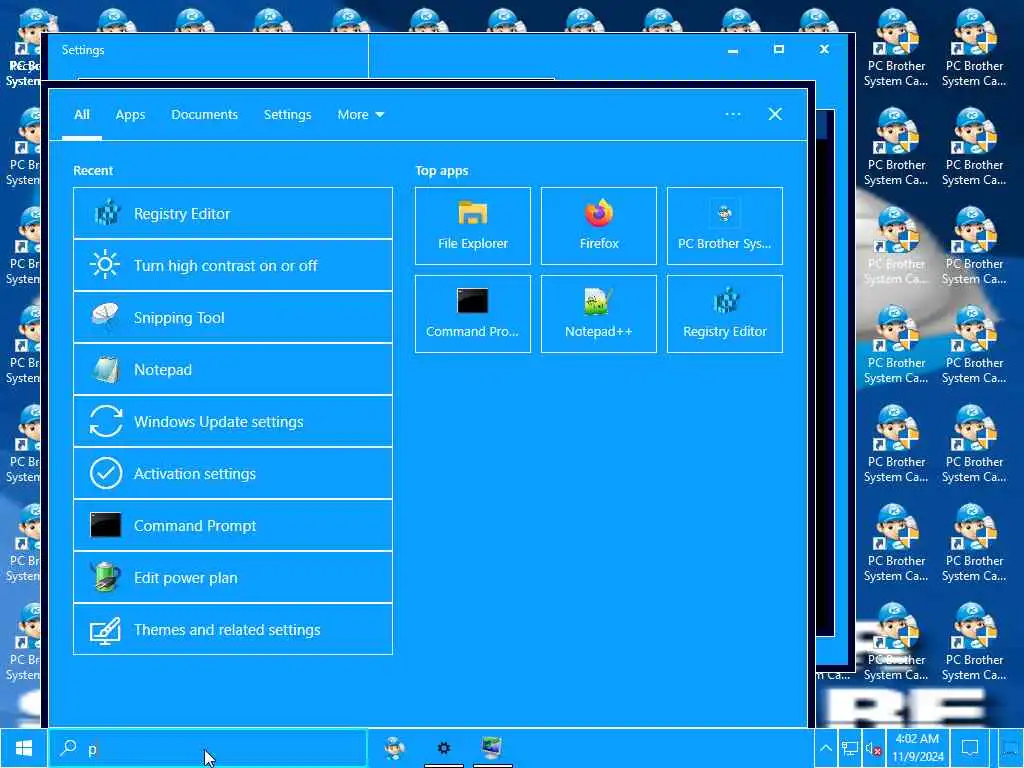Open Themes and related settings

click(232, 630)
